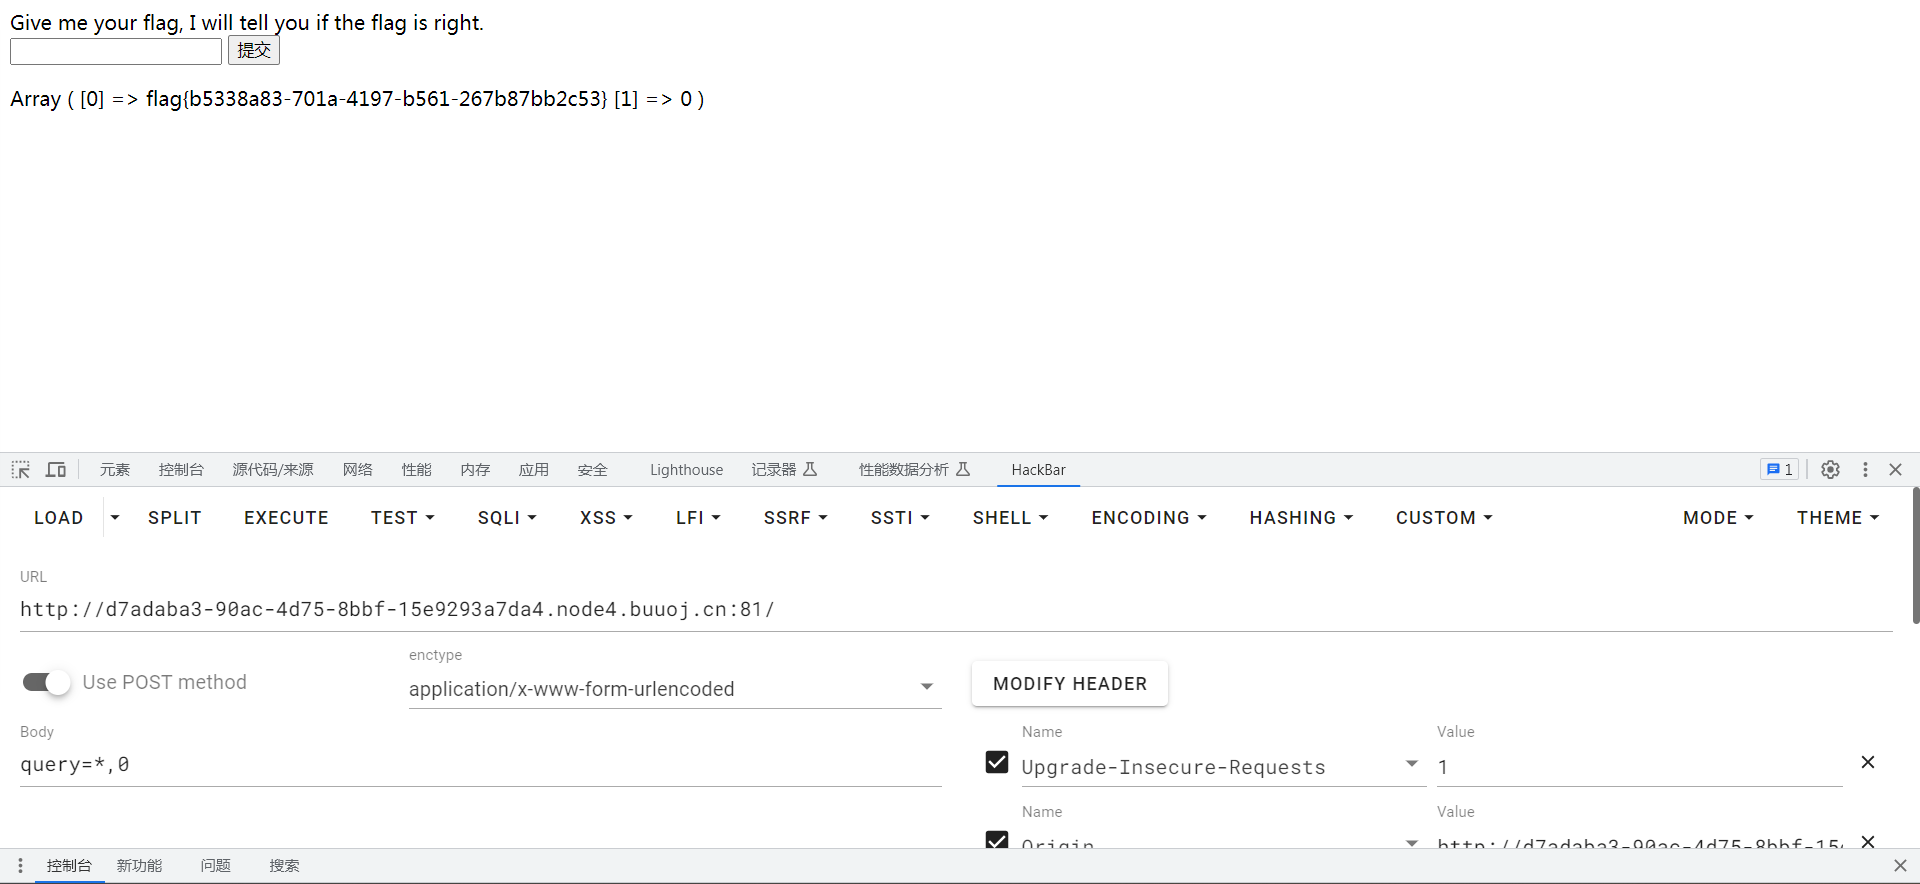Open DevTools settings gear

pos(1830,469)
